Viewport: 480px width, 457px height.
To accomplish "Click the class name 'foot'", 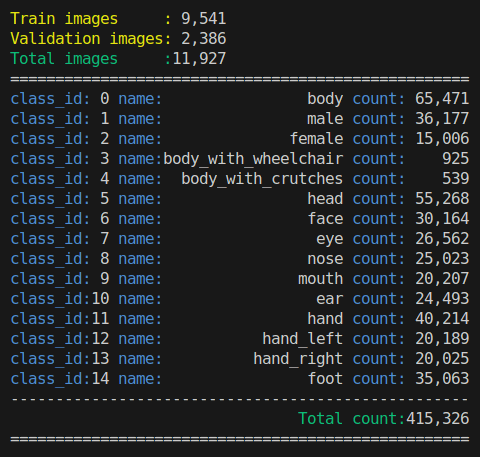I will [325, 379].
